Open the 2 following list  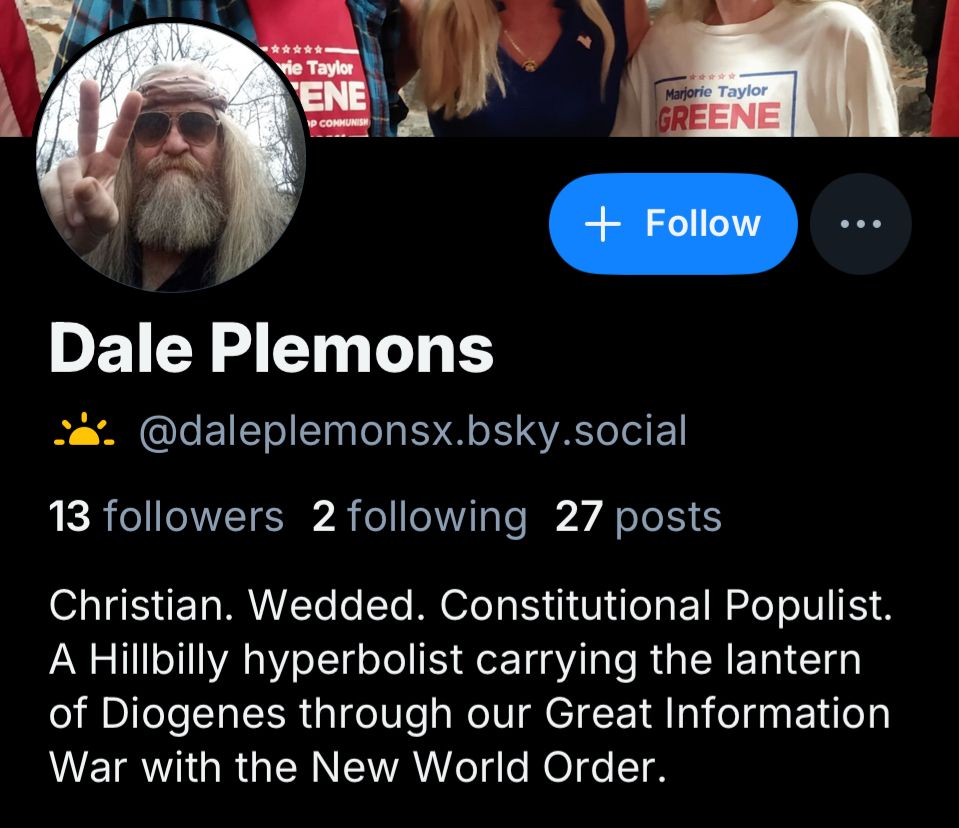(x=420, y=517)
